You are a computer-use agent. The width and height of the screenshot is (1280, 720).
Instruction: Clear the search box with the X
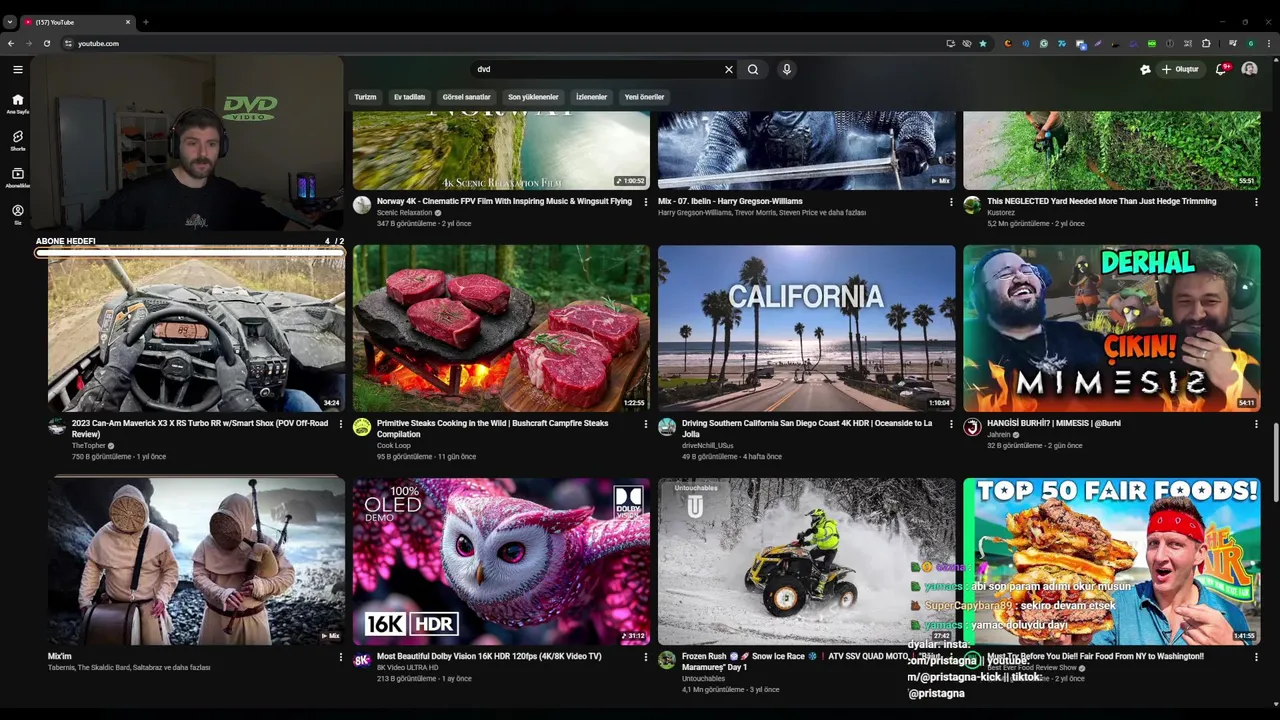click(729, 69)
